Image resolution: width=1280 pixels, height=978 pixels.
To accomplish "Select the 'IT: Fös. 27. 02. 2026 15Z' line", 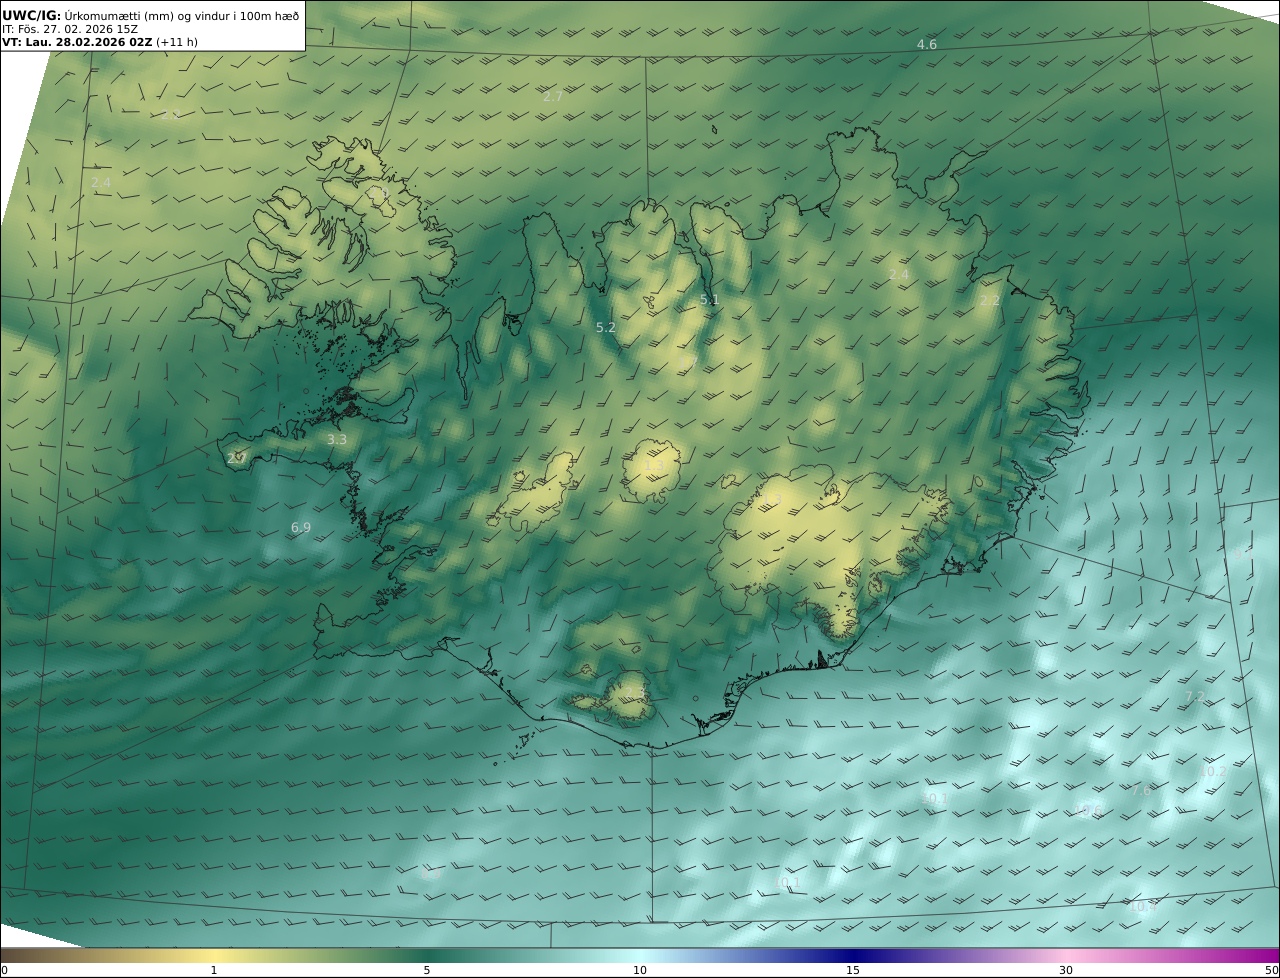I will coord(70,29).
